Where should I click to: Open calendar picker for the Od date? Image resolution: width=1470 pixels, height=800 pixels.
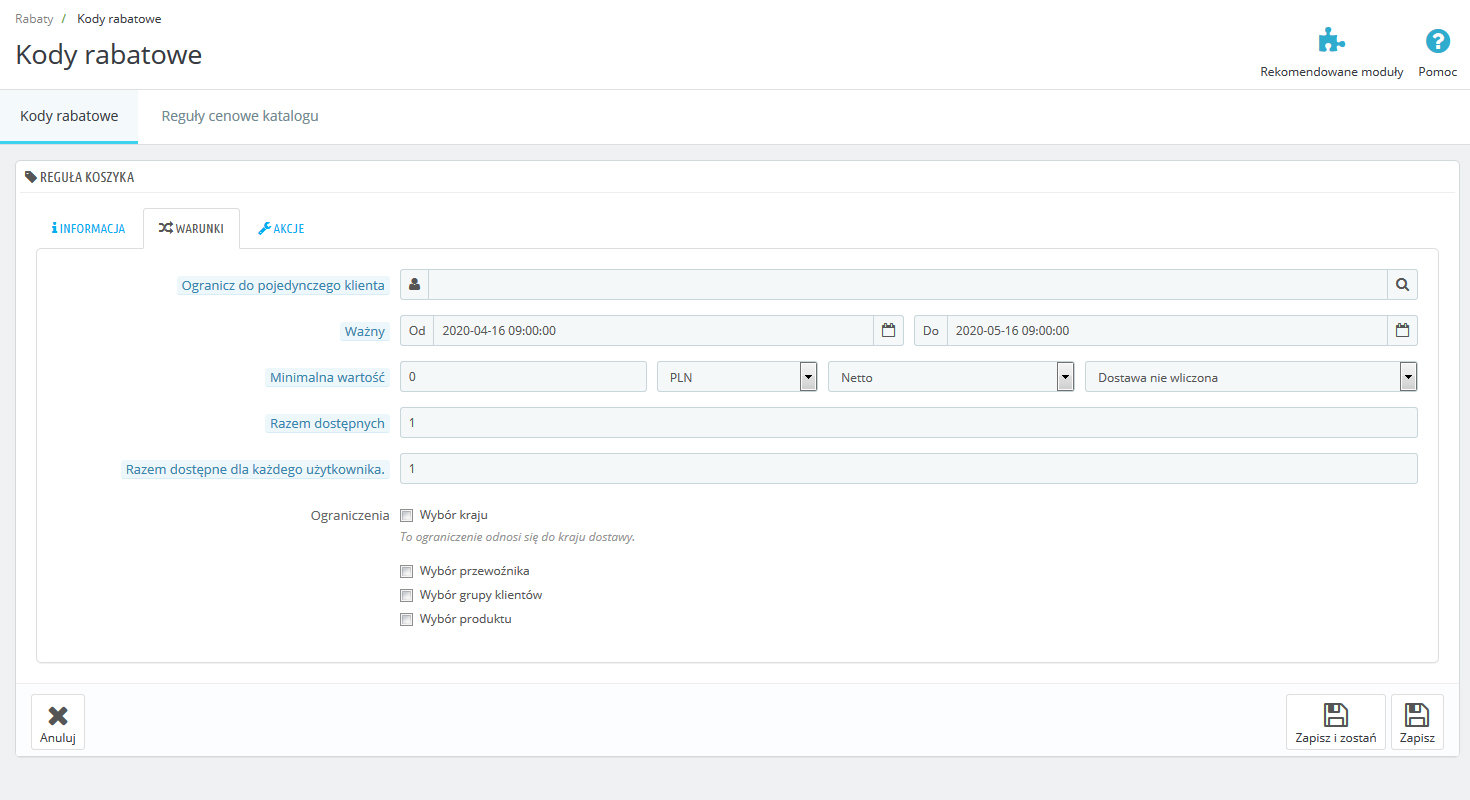888,331
